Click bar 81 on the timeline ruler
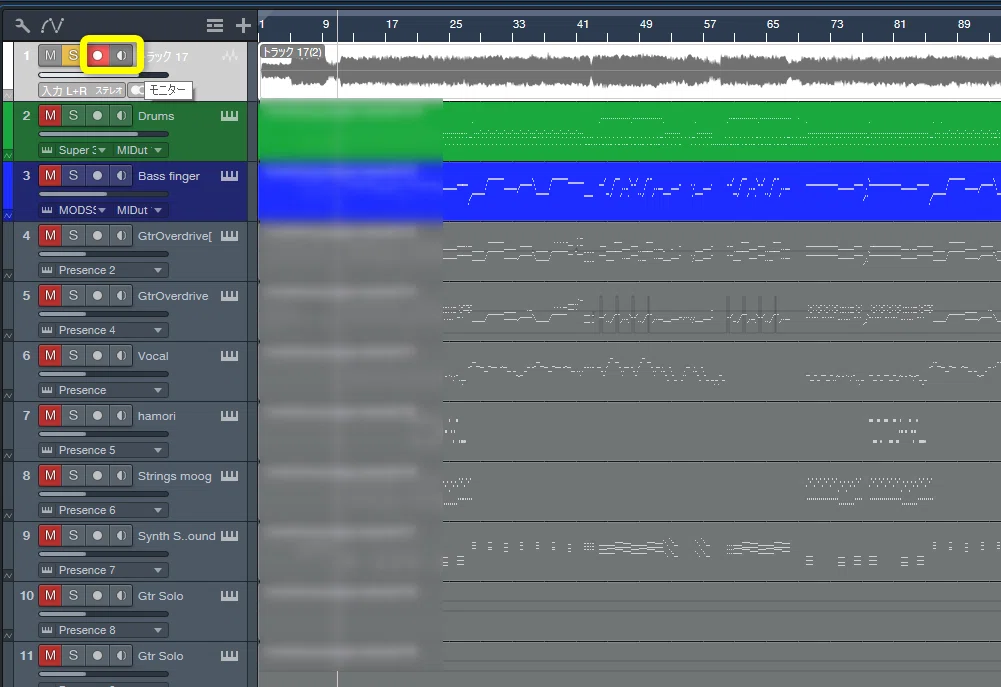Viewport: 1001px width, 687px height. [899, 24]
